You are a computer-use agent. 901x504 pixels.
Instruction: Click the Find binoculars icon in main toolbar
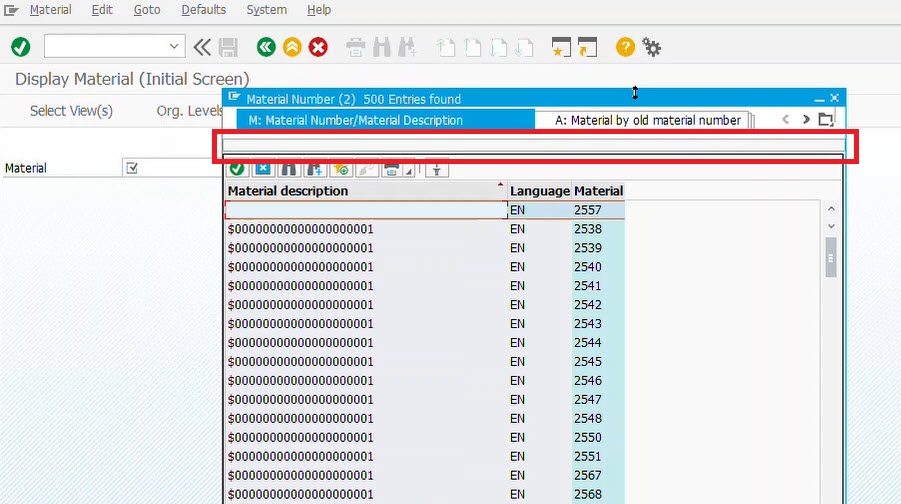(382, 47)
